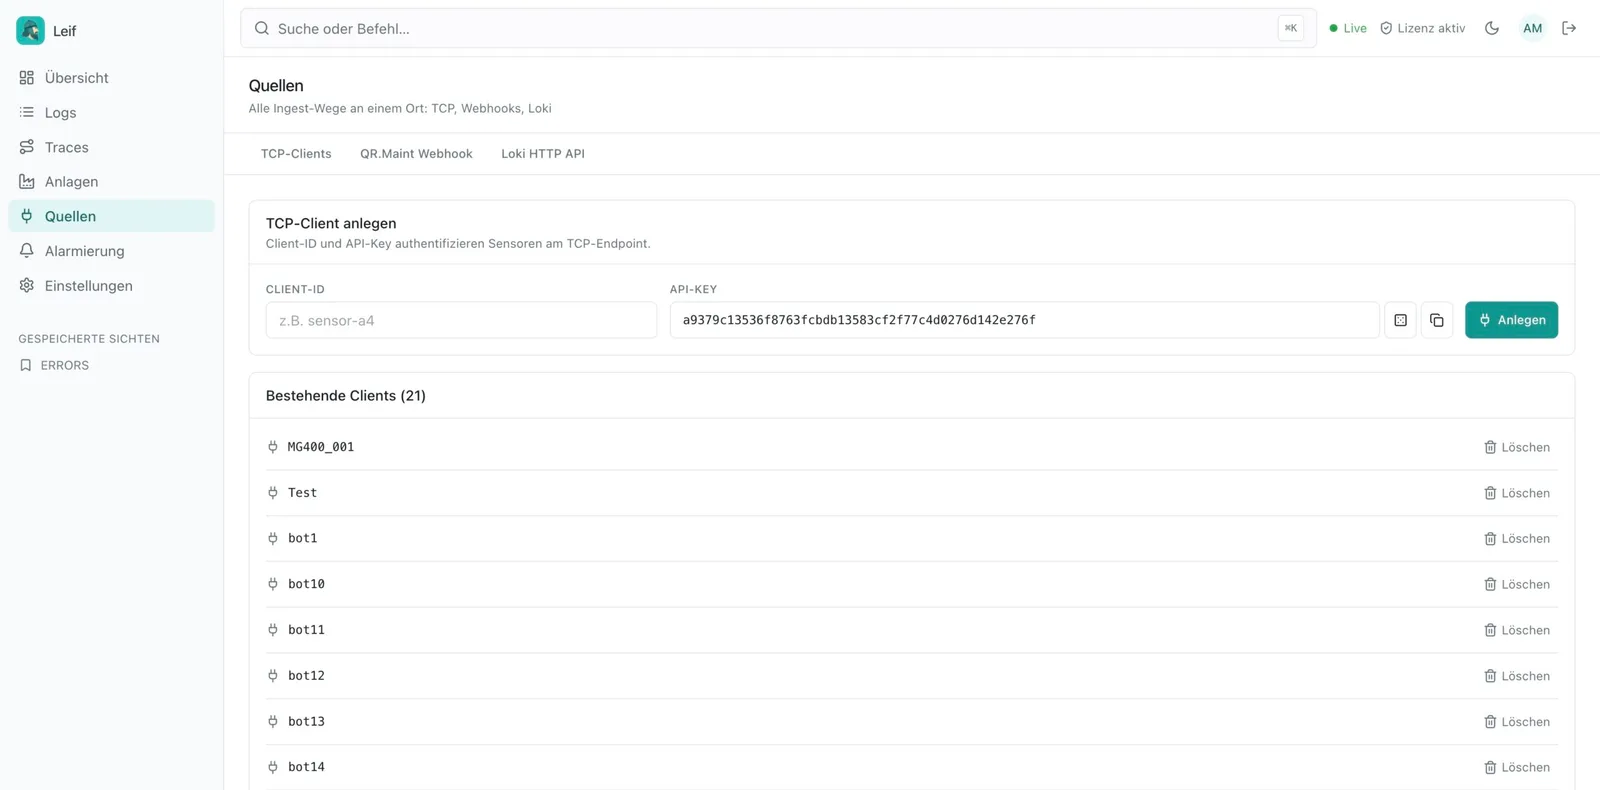Click the TCP-Client anlegen heading
This screenshot has height=790, width=1600.
point(331,223)
